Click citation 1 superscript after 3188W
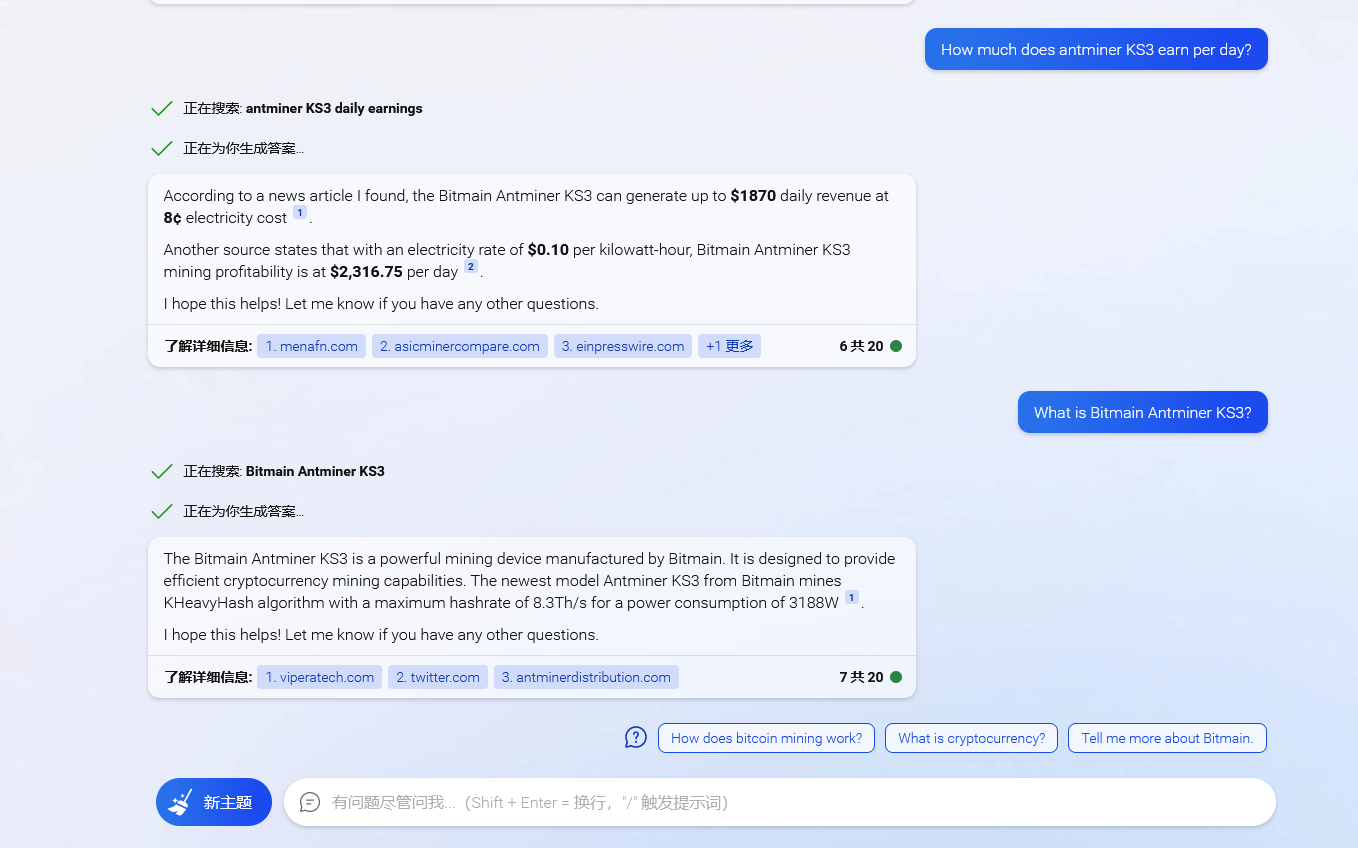Image resolution: width=1358 pixels, height=848 pixels. [x=852, y=598]
